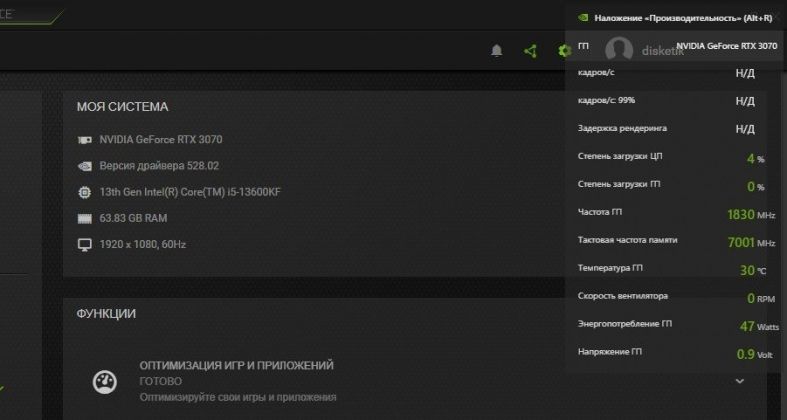Click the share icon in header

(x=530, y=51)
